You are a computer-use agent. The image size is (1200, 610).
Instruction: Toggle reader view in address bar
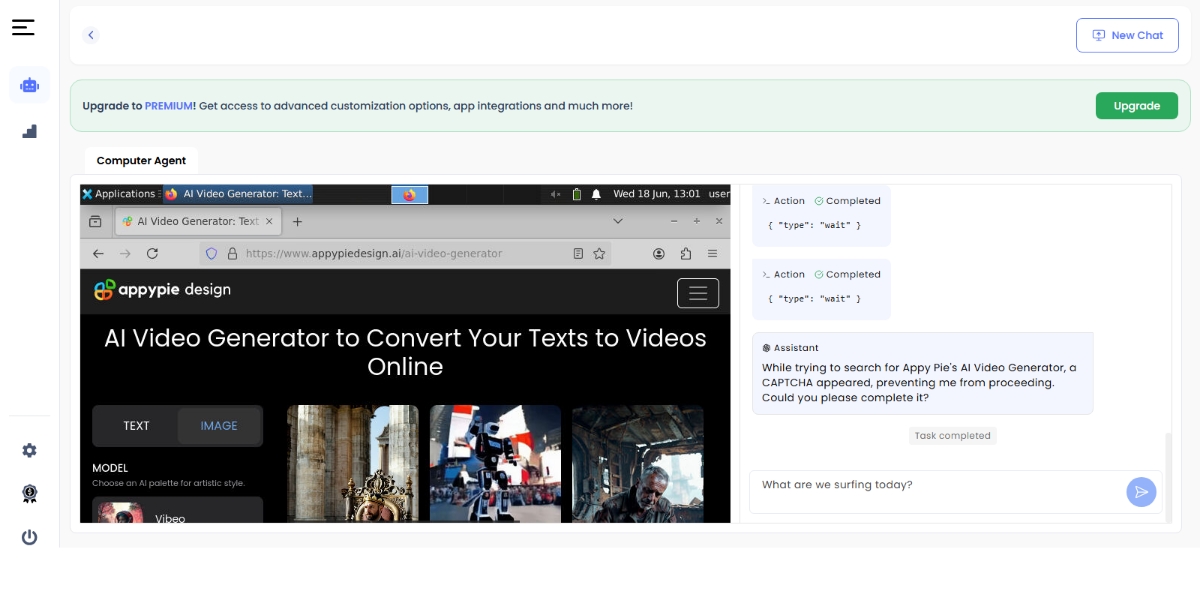click(578, 254)
